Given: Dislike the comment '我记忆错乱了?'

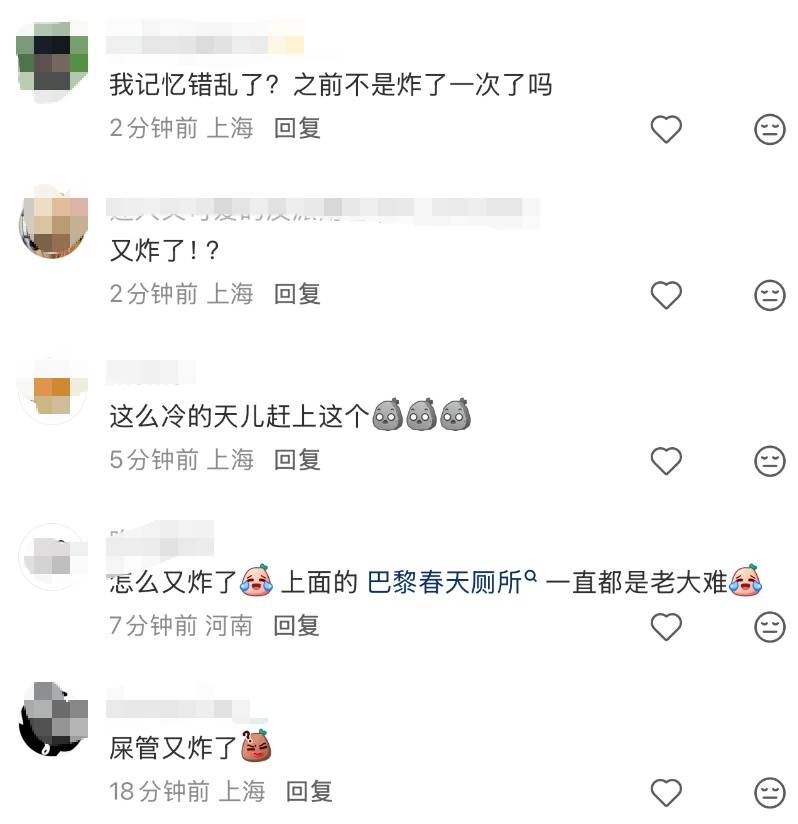Looking at the screenshot, I should (770, 129).
